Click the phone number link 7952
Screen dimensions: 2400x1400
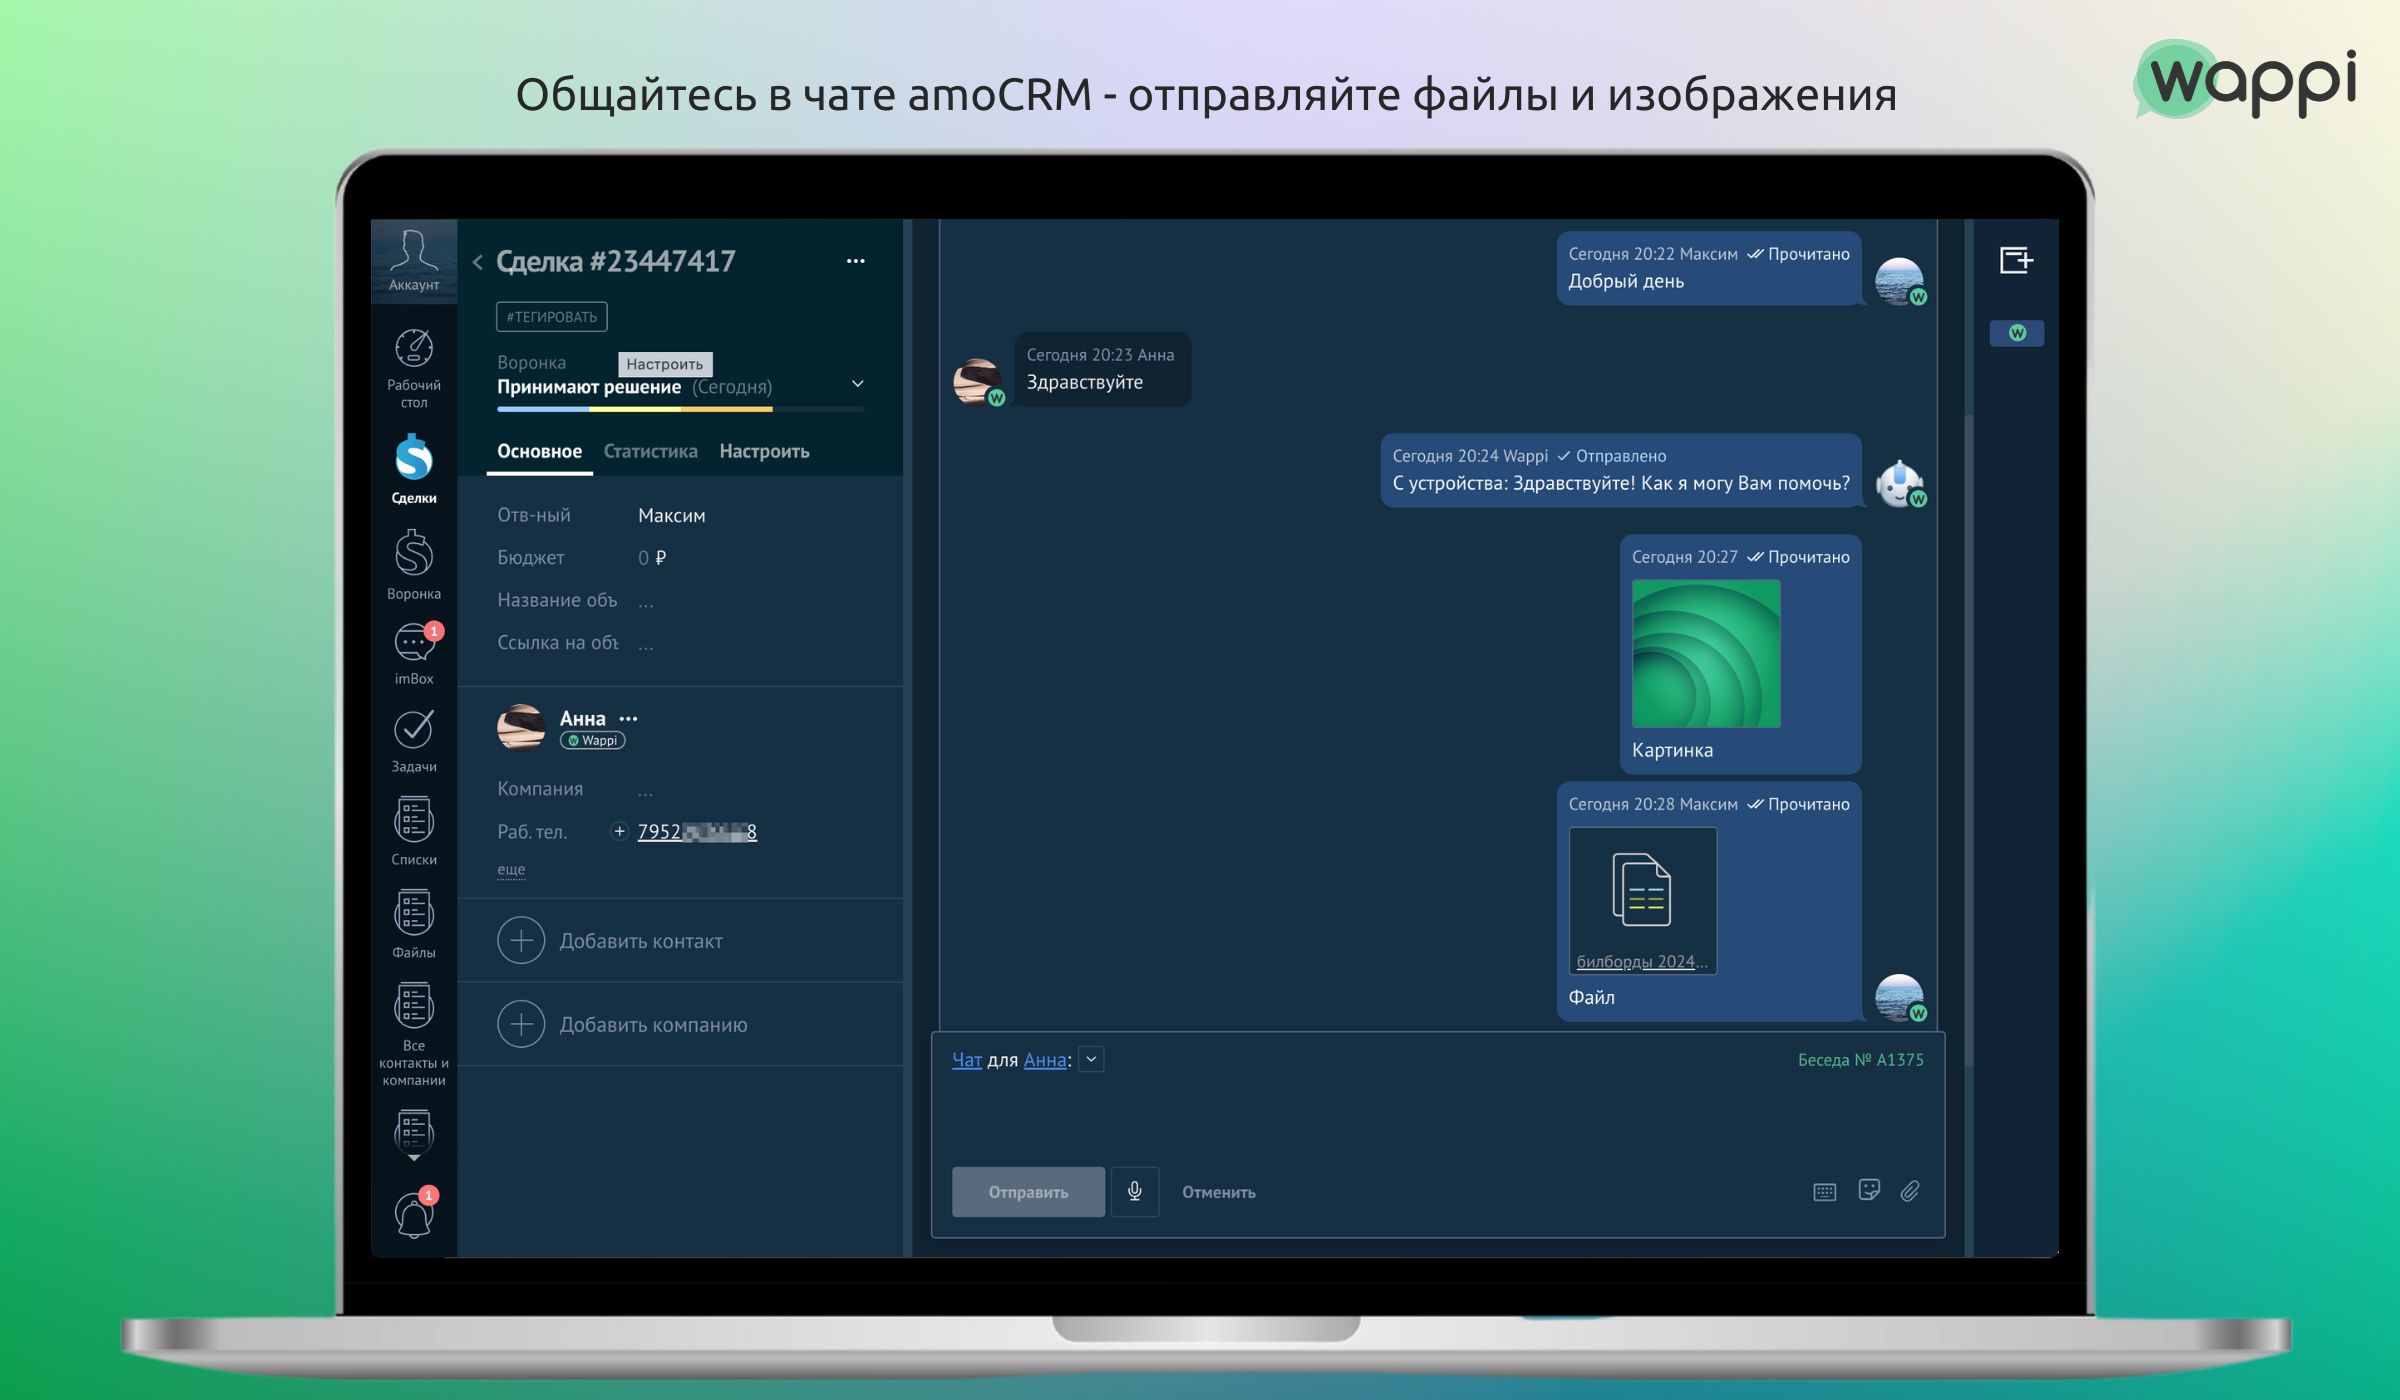point(697,832)
